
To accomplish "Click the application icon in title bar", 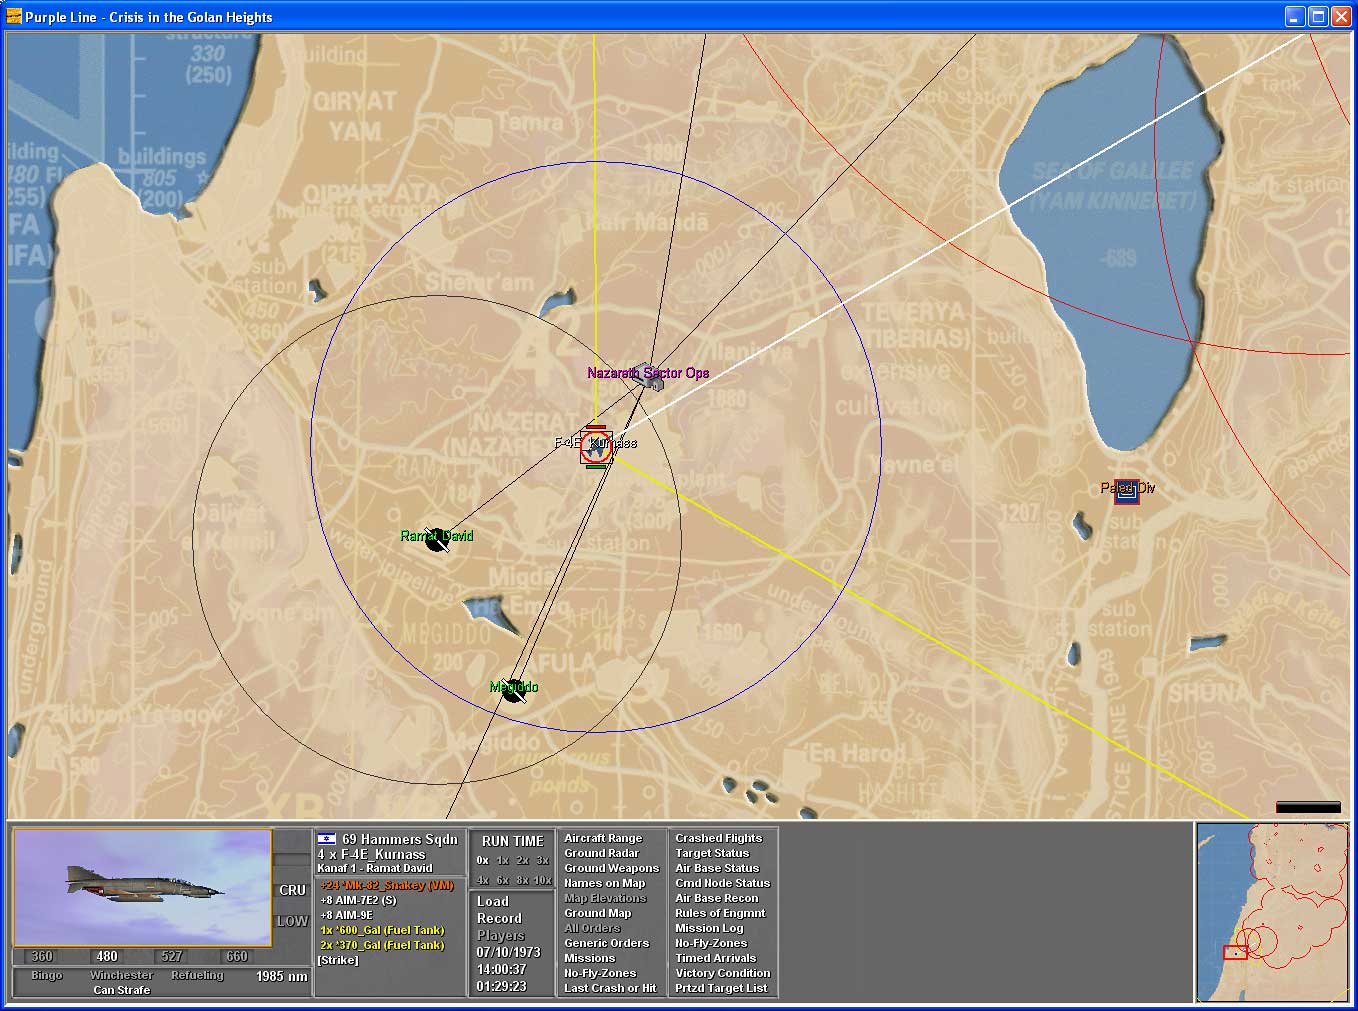I will [14, 17].
